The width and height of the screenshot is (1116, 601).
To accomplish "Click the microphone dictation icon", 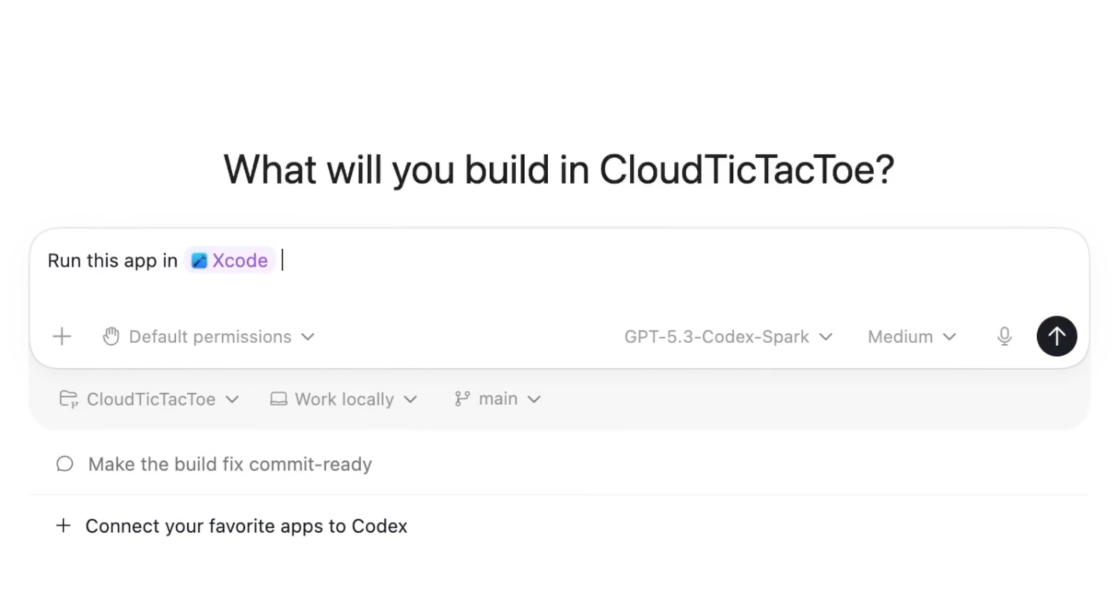I will (x=1004, y=337).
